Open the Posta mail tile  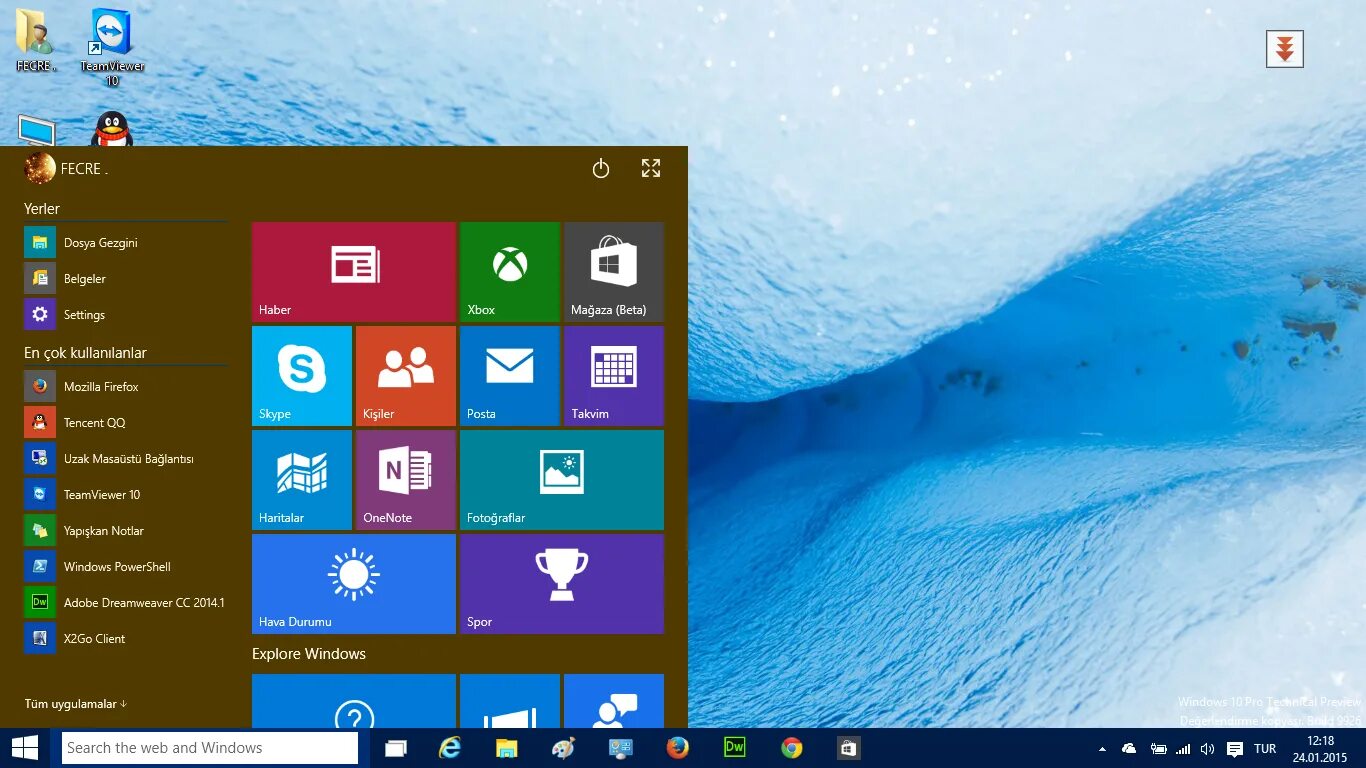(x=510, y=376)
